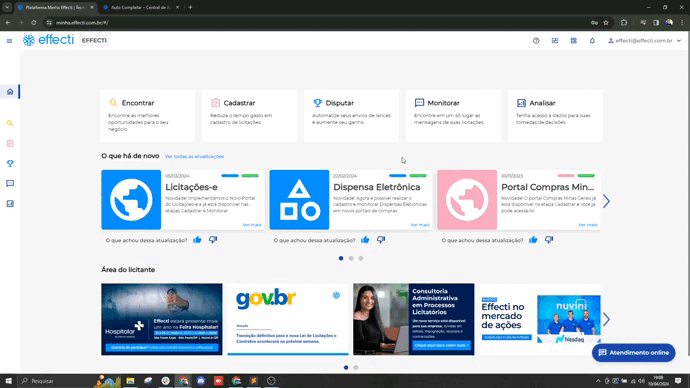Viewport: 690px width, 388px height.
Task: Open the Encontrar search icon in the sidebar
Action: (10, 123)
